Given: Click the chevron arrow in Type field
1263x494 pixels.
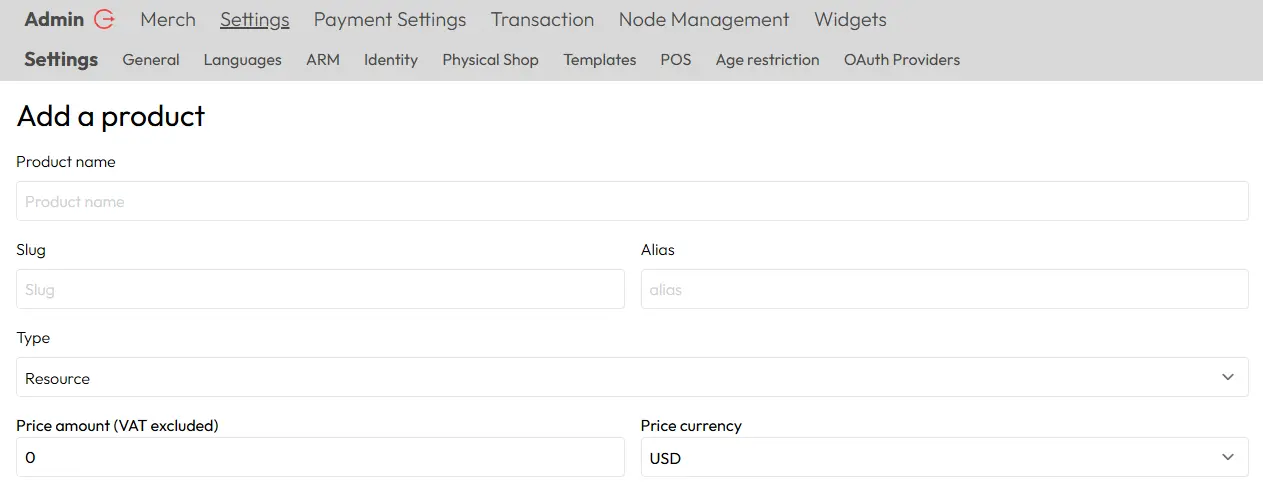Looking at the screenshot, I should pos(1228,377).
